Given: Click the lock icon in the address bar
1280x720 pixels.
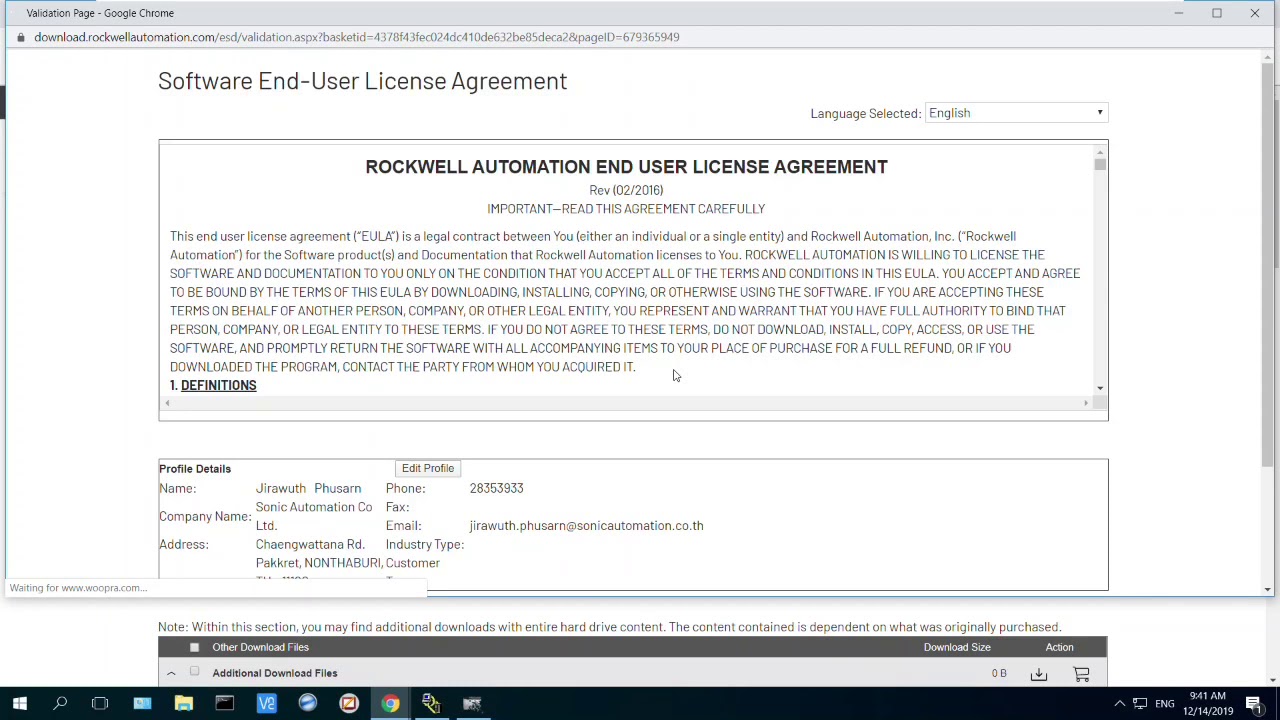Looking at the screenshot, I should (20, 37).
